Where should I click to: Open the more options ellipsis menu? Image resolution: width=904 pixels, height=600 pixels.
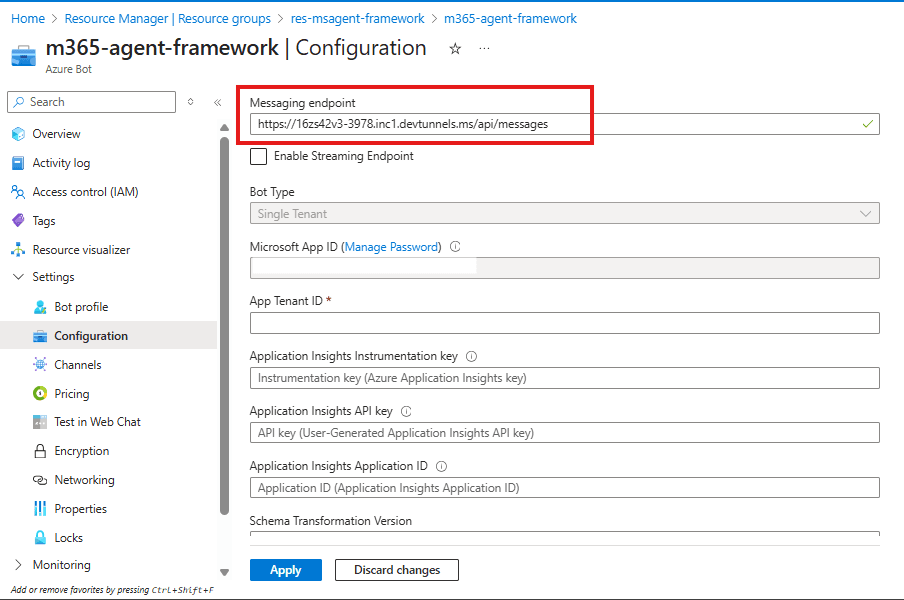(x=485, y=48)
